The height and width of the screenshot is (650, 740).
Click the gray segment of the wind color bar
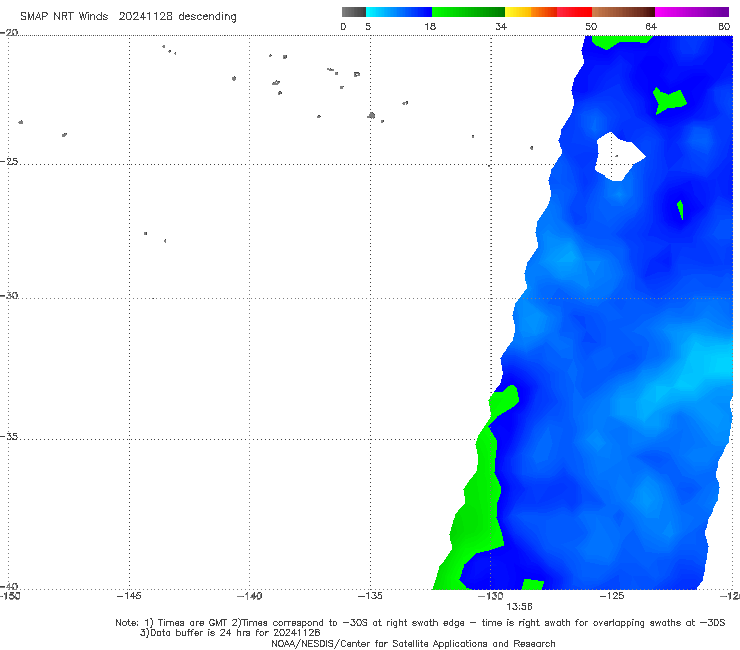(353, 12)
